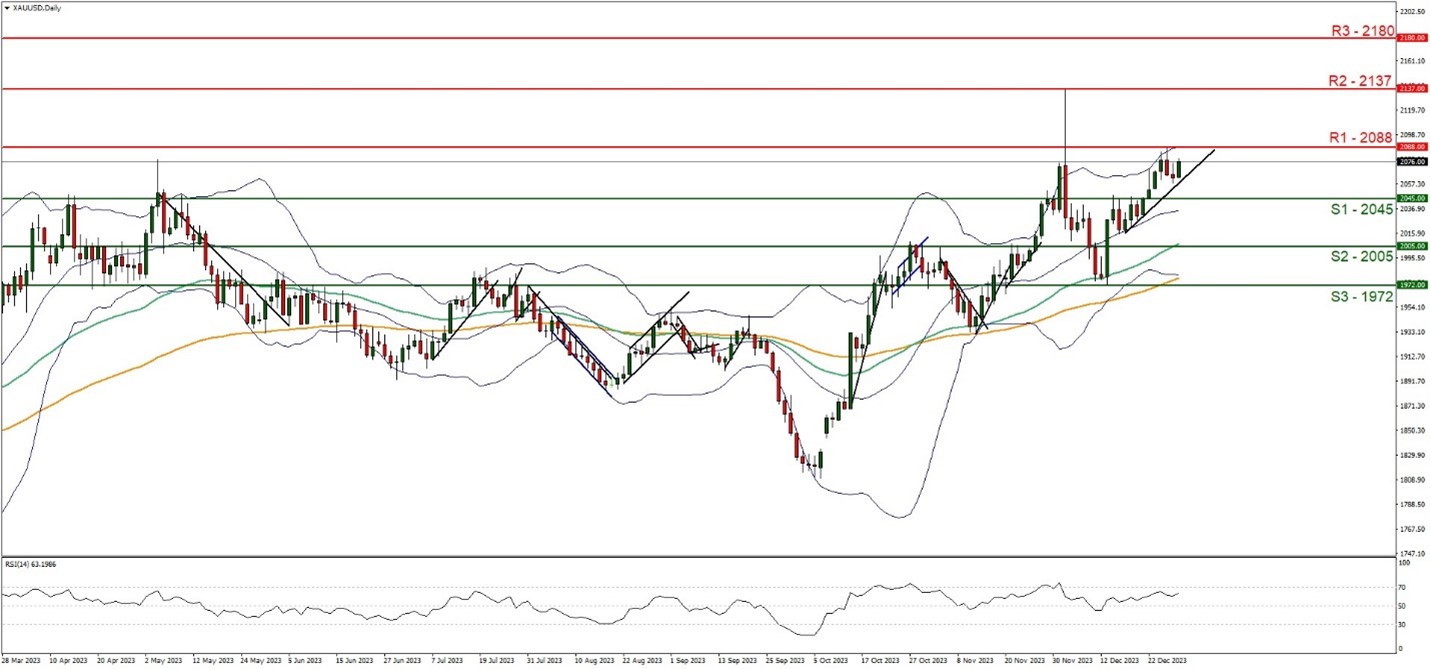Image resolution: width=1430 pixels, height=669 pixels.
Task: Select the S3 - 1972 support label
Action: 1361,297
